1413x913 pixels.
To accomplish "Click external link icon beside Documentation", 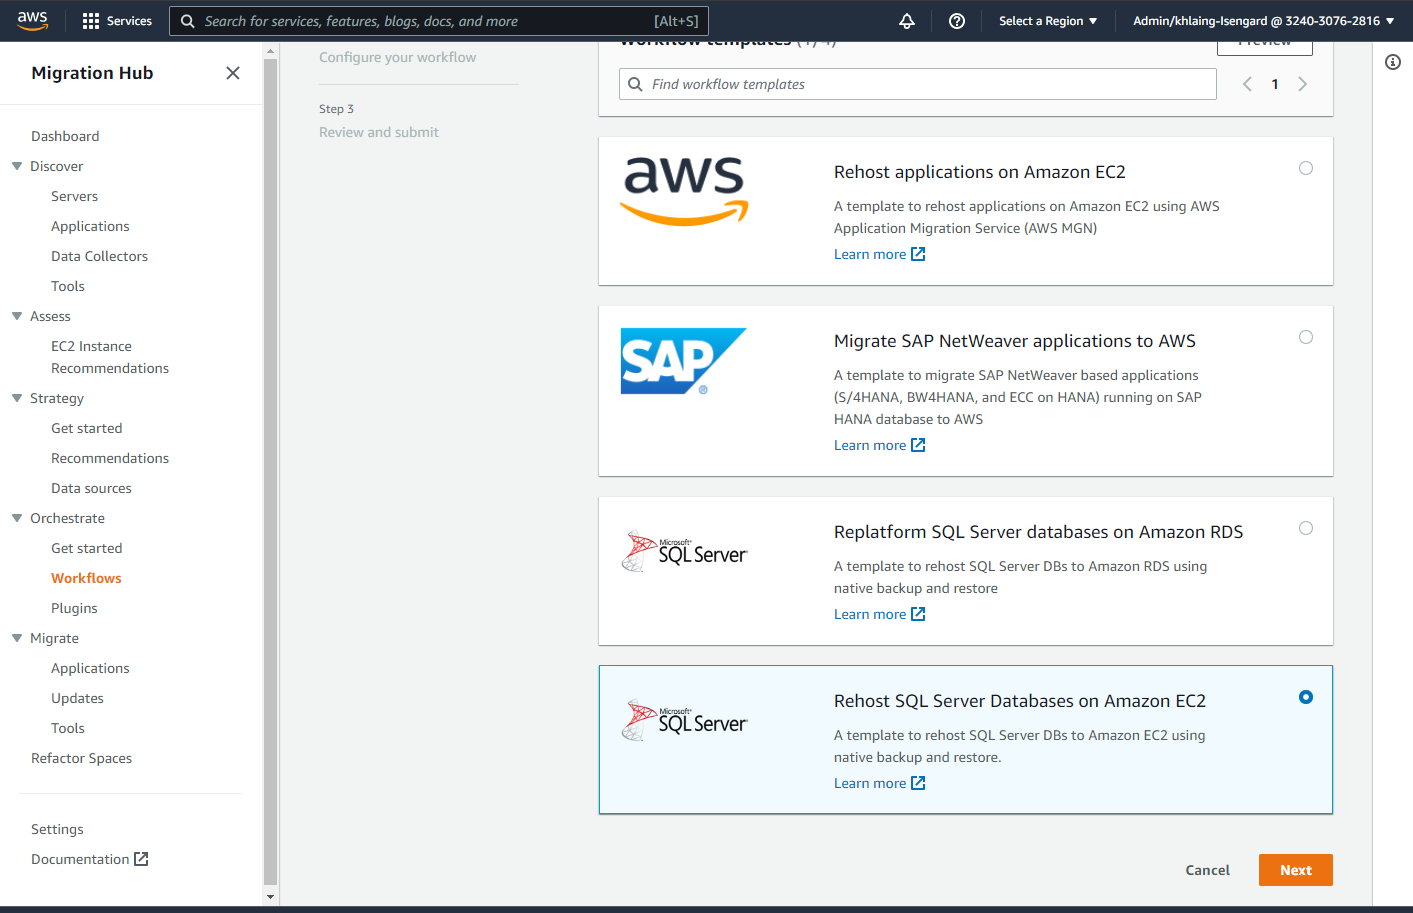I will [141, 859].
